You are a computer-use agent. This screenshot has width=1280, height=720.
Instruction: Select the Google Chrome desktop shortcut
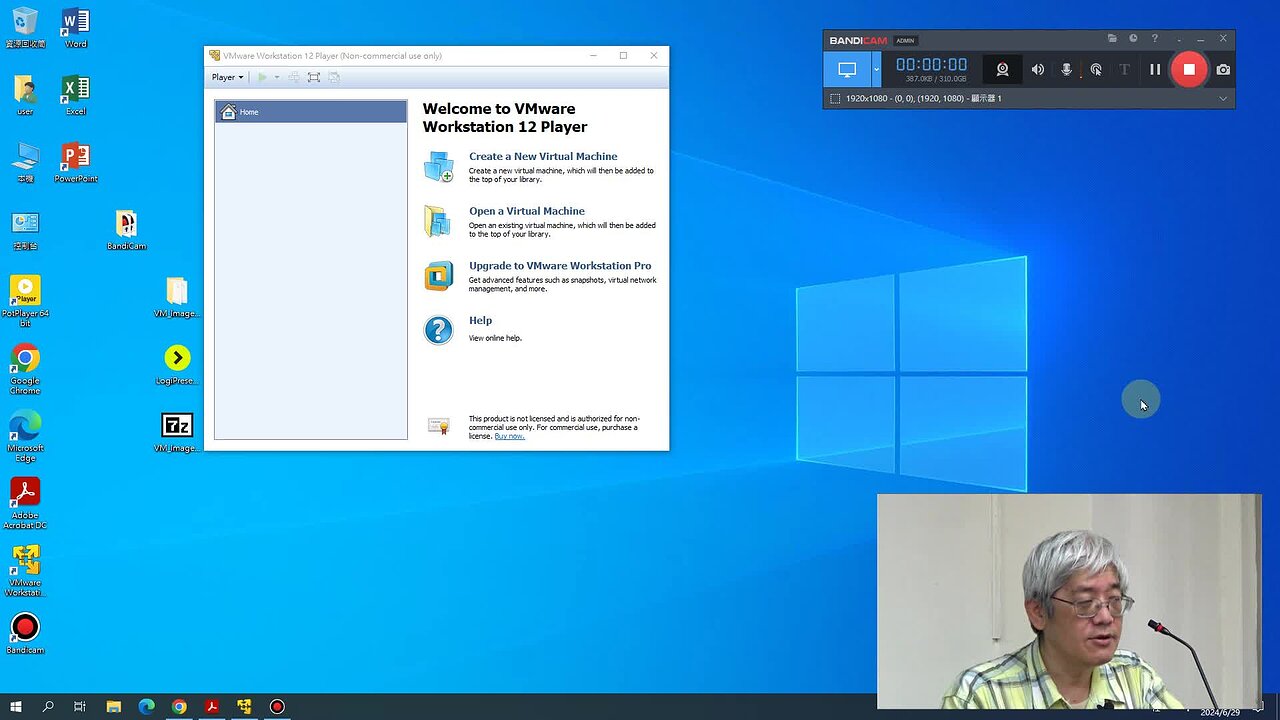[25, 369]
